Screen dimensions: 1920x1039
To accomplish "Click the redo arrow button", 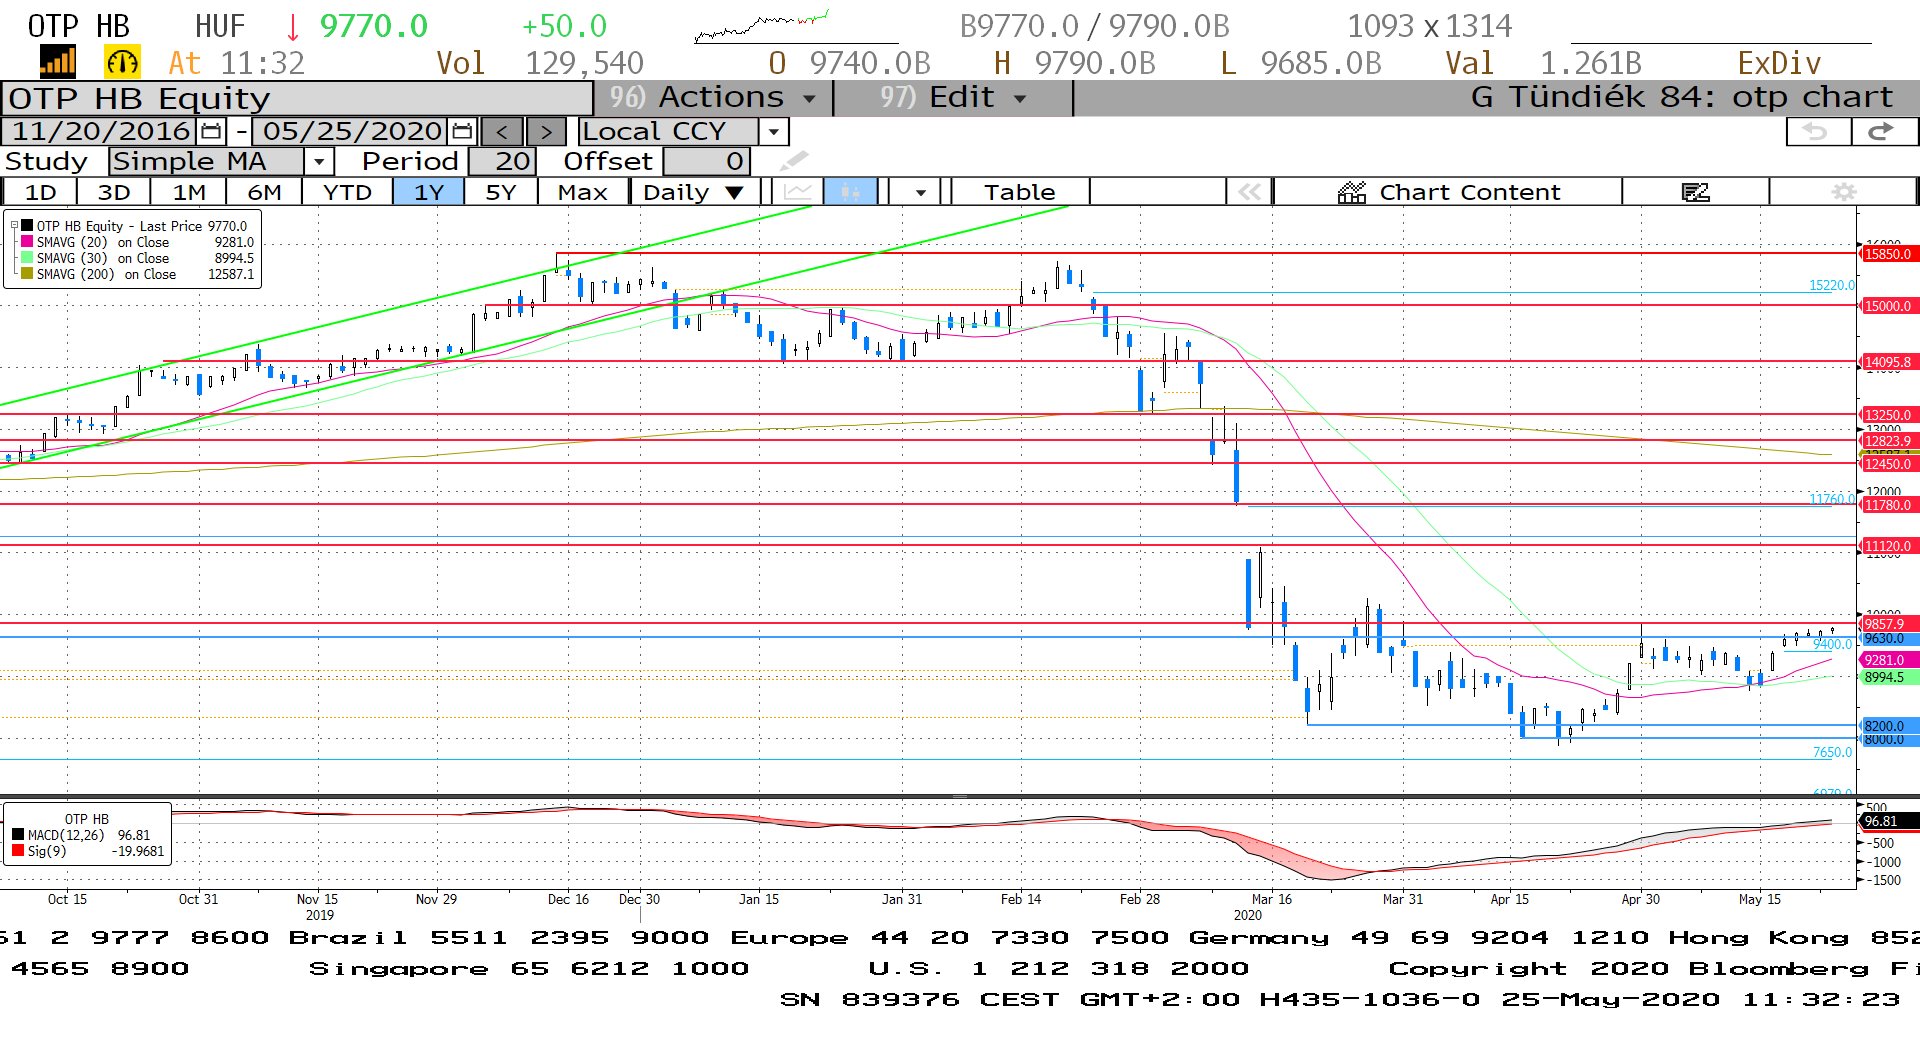I will [x=1882, y=131].
